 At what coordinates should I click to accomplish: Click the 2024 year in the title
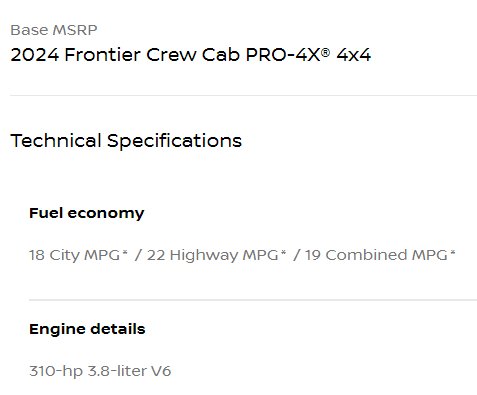[x=35, y=55]
